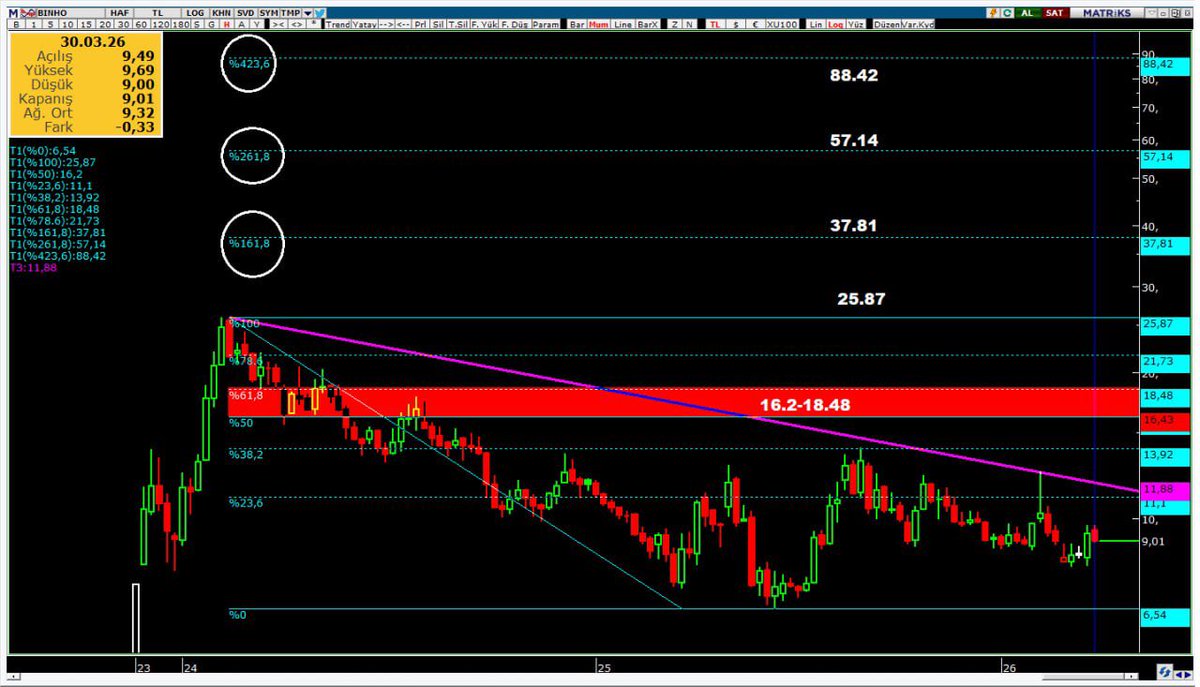Image resolution: width=1200 pixels, height=687 pixels.
Task: Click the chart icon next to BINHO symbol
Action: pos(29,12)
